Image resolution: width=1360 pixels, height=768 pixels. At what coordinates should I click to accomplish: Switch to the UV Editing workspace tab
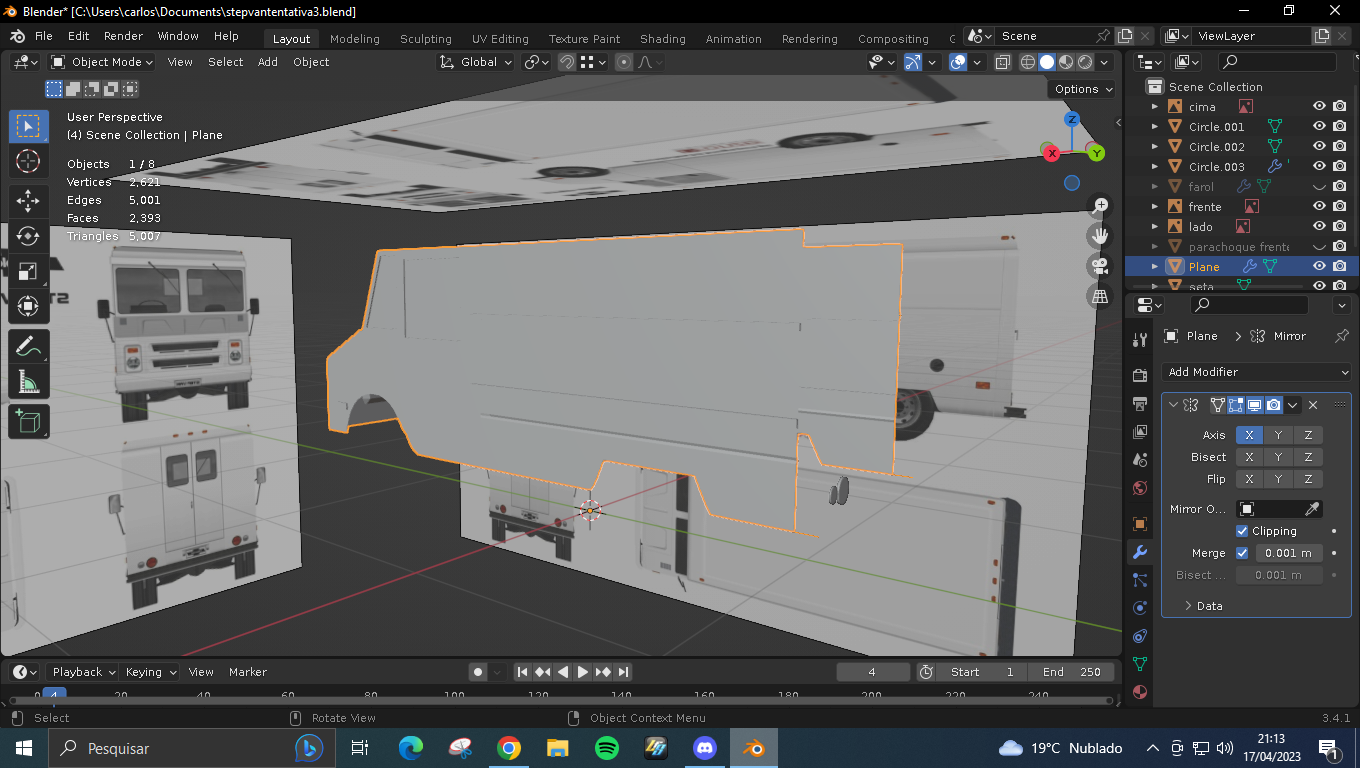[x=500, y=39]
